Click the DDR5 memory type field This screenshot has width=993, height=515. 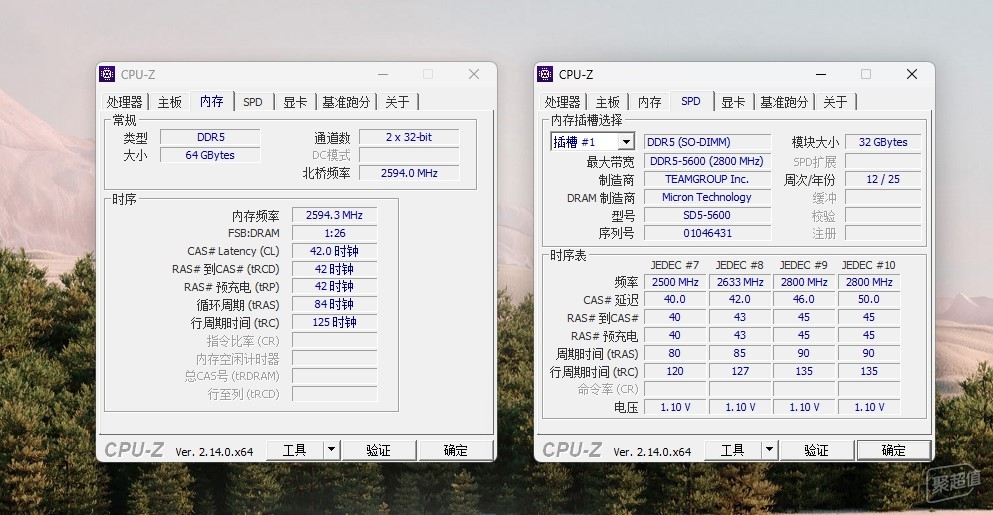210,137
